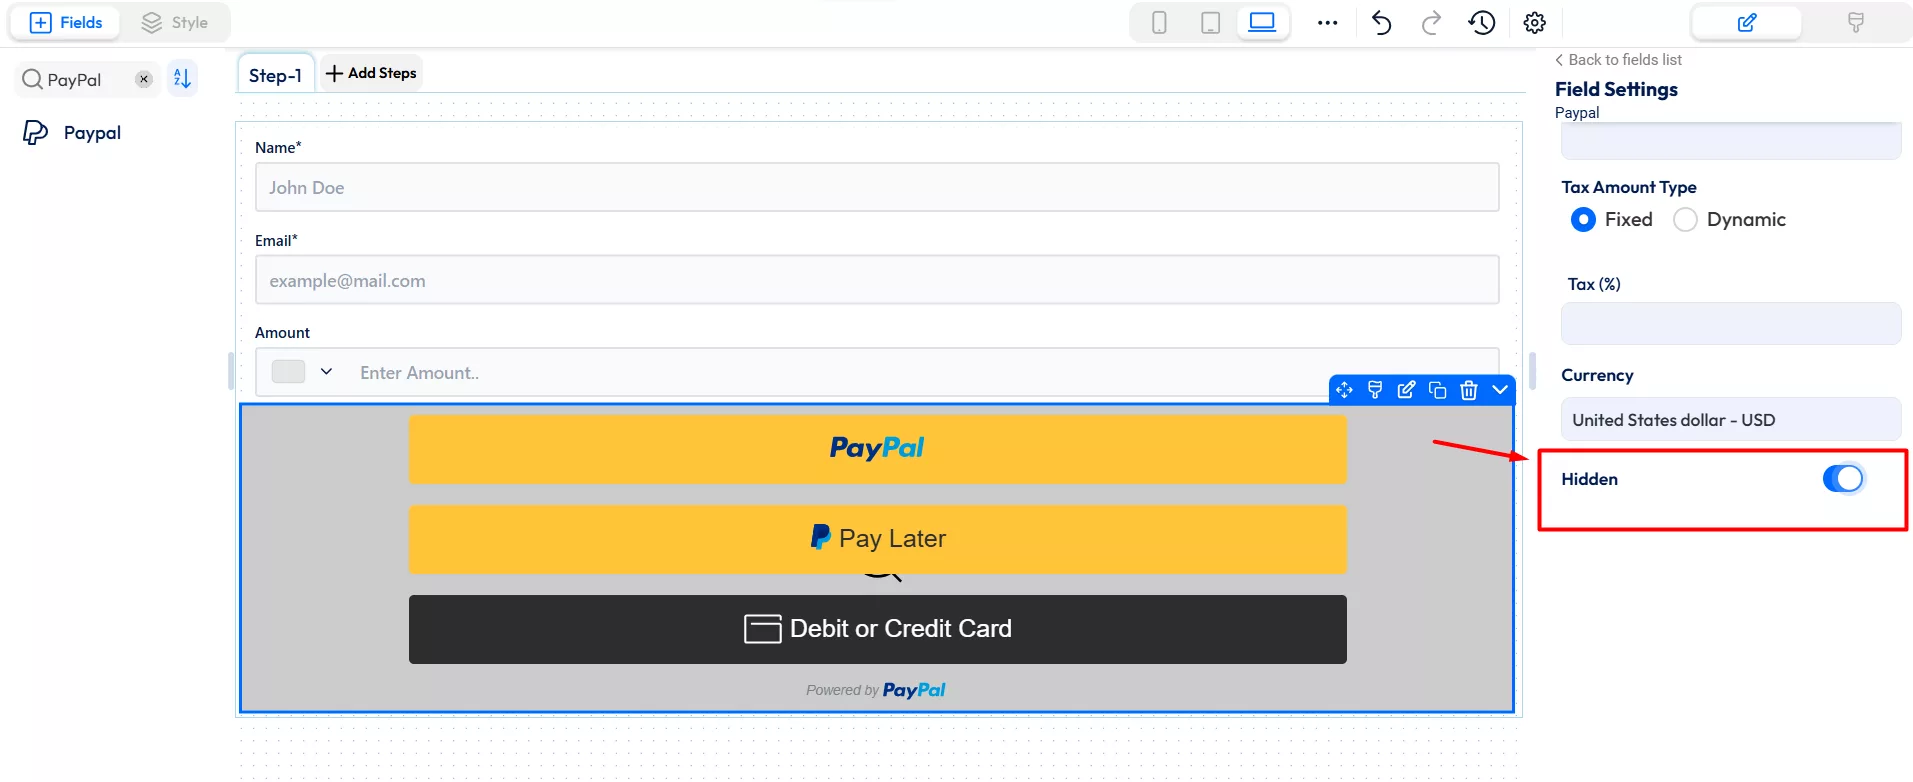The image size is (1913, 782).
Task: Click the undo arrow icon
Action: [1381, 22]
